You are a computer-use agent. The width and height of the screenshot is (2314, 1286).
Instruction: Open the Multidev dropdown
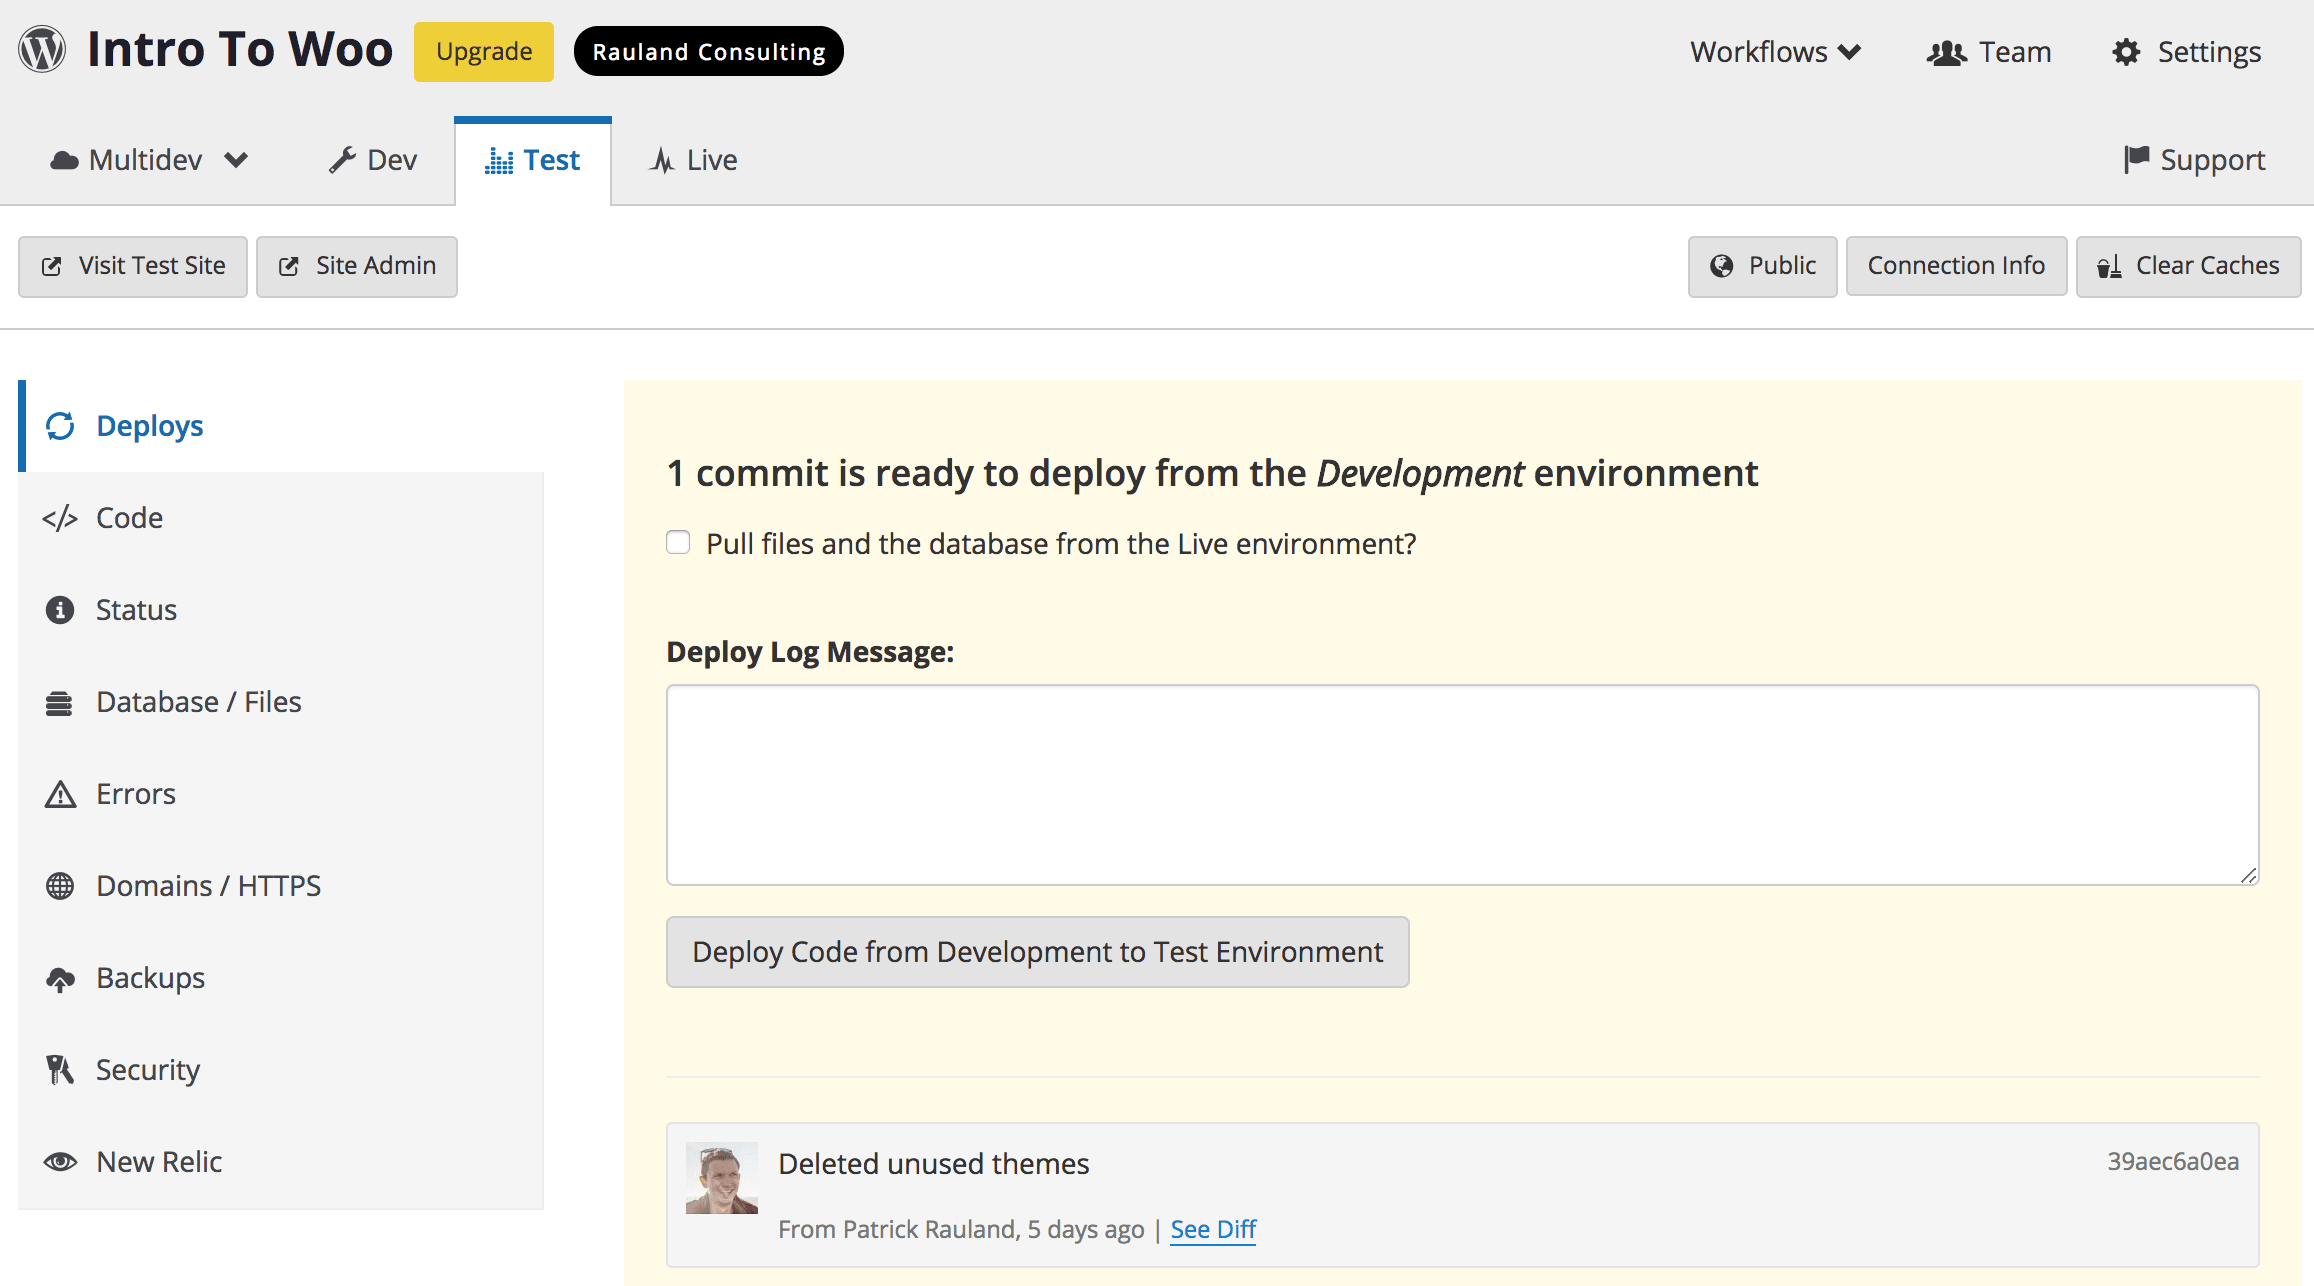click(148, 159)
